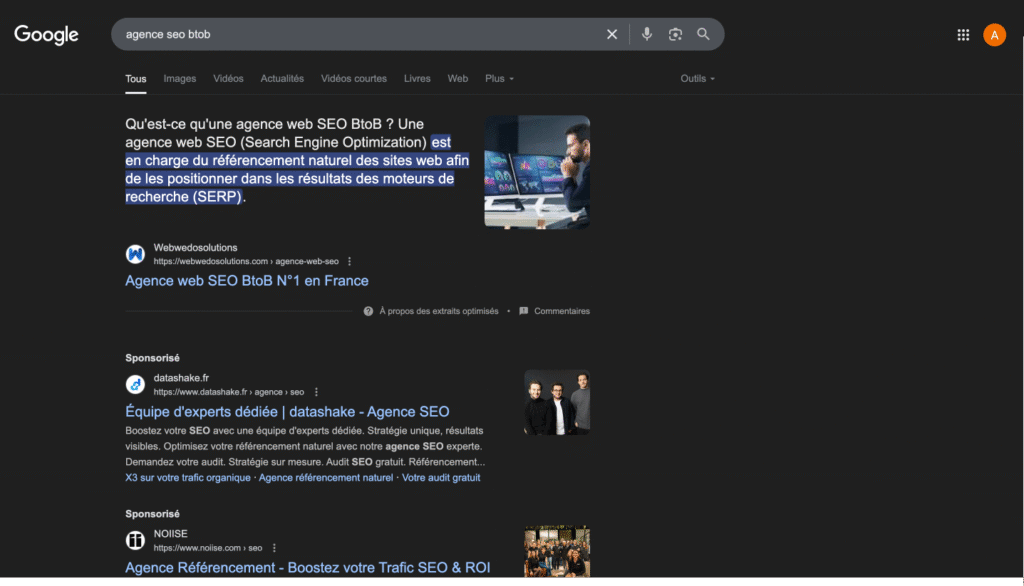
Task: Open the datashake team photo thumbnail
Action: (557, 402)
